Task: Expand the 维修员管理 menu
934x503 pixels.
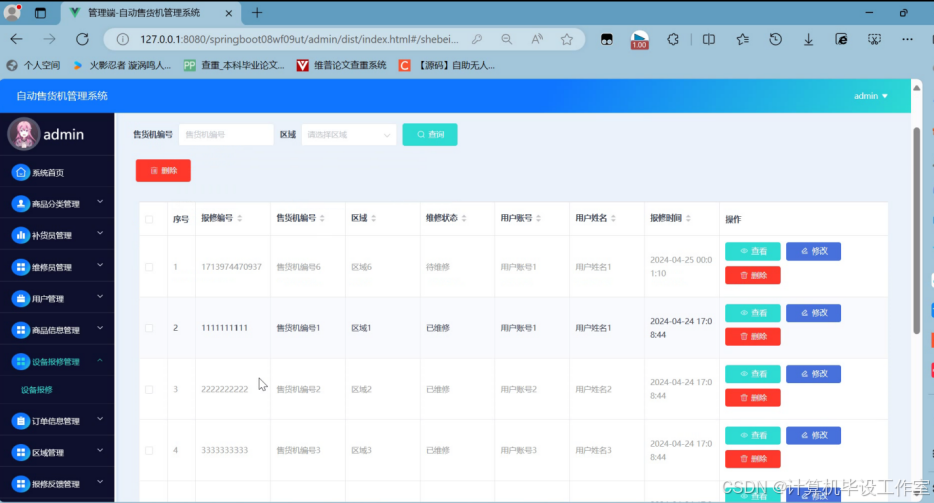Action: click(x=100, y=265)
